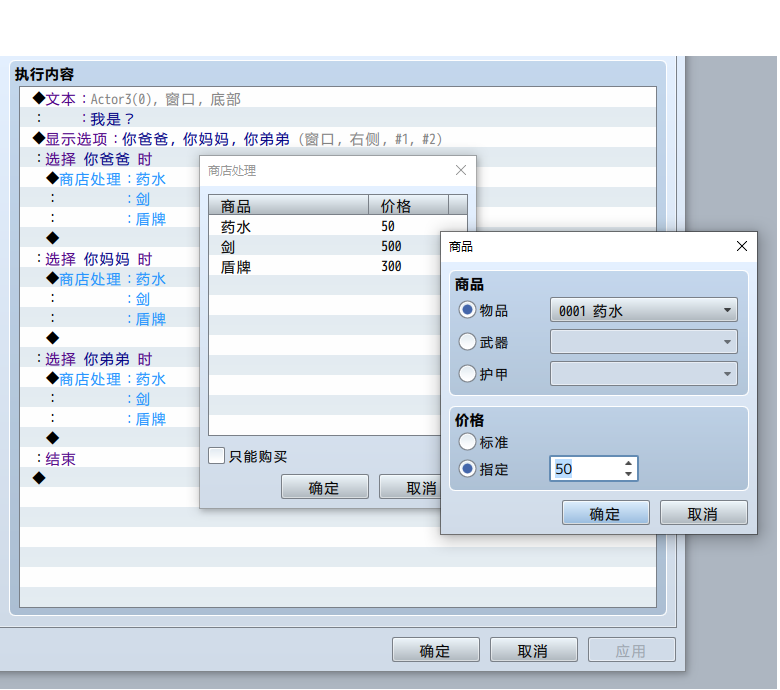Click the 价格 column header
This screenshot has width=780, height=690.
(408, 205)
